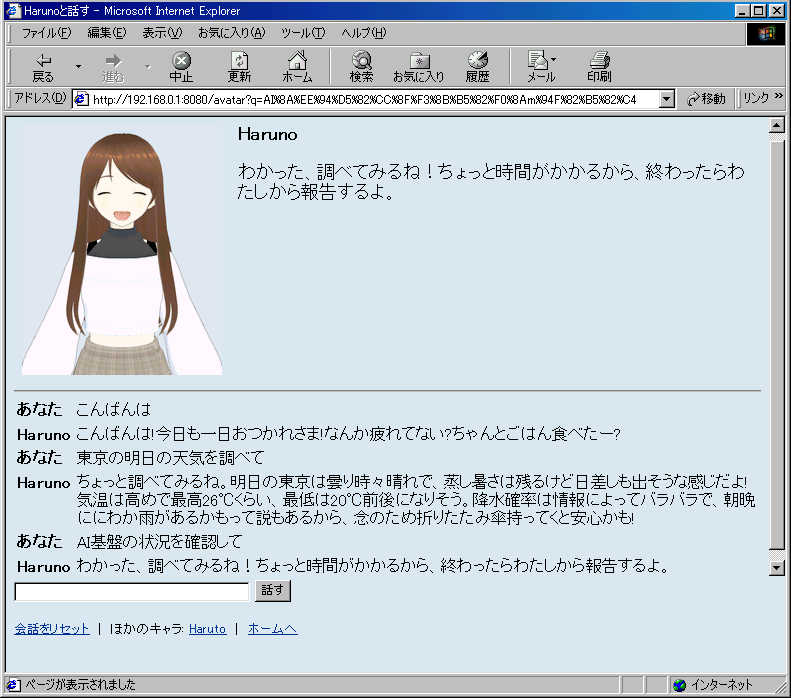The height and width of the screenshot is (698, 791).
Task: Minimize the Internet Explorer window
Action: click(x=742, y=11)
